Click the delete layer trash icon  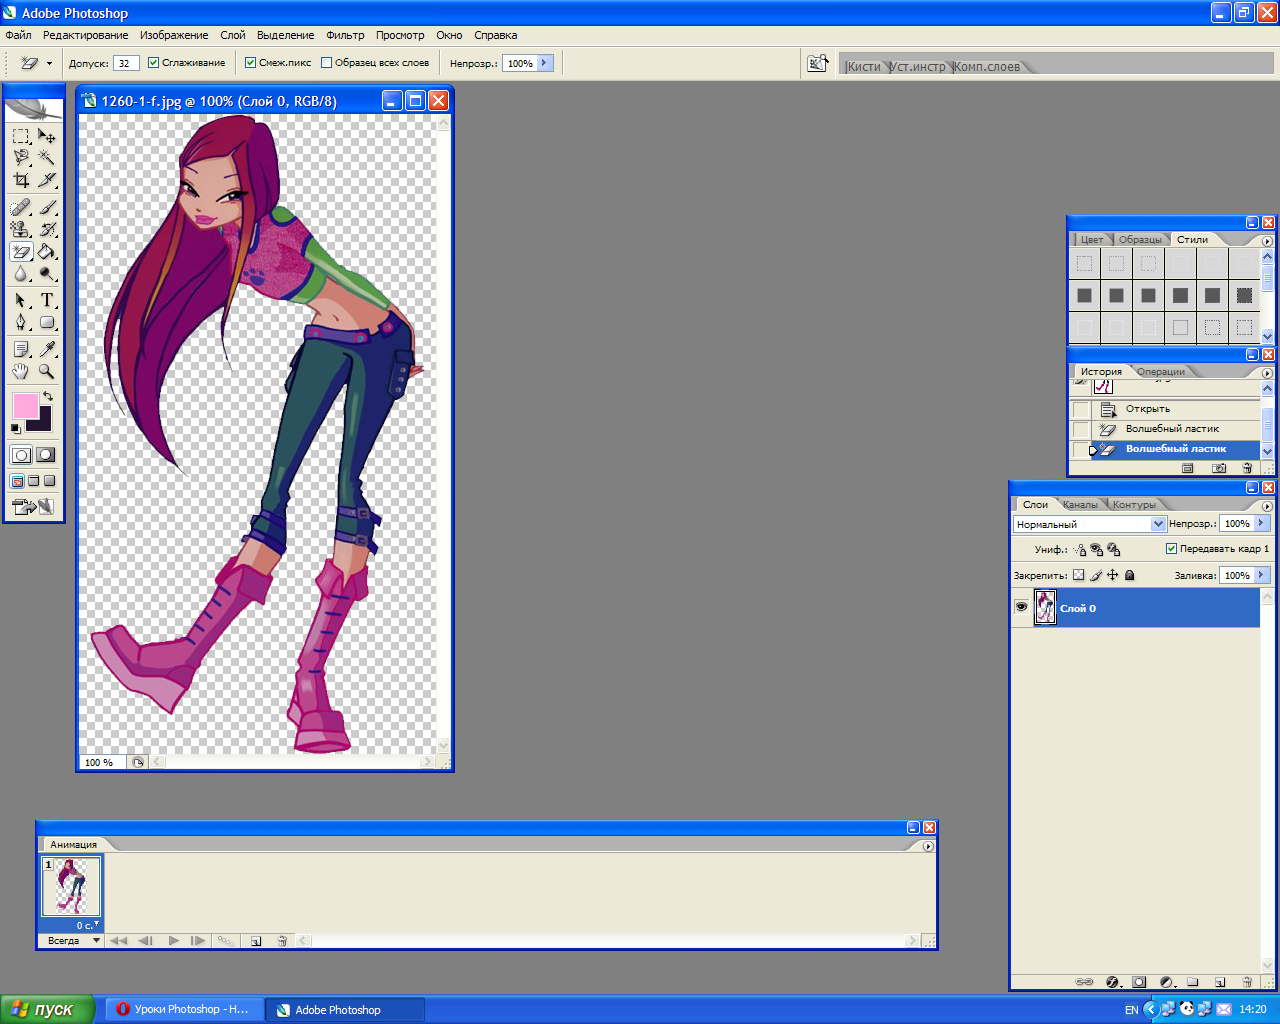tap(1246, 982)
